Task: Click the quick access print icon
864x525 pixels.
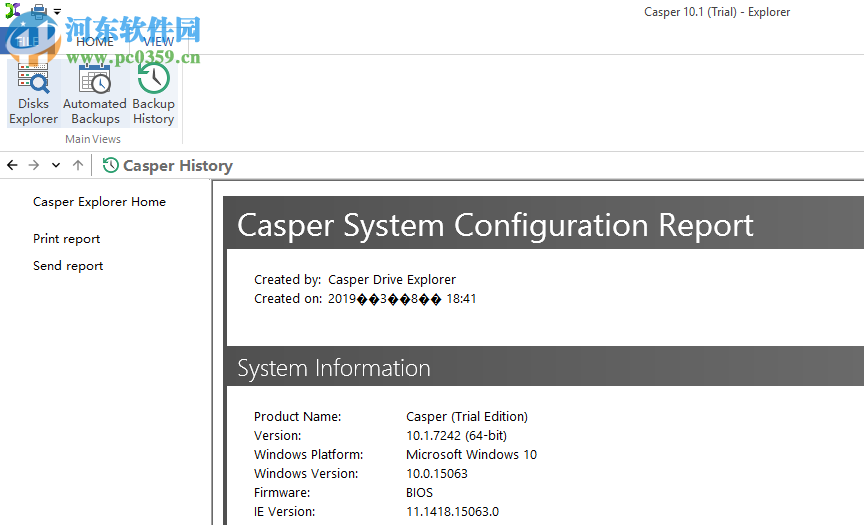Action: tap(39, 10)
